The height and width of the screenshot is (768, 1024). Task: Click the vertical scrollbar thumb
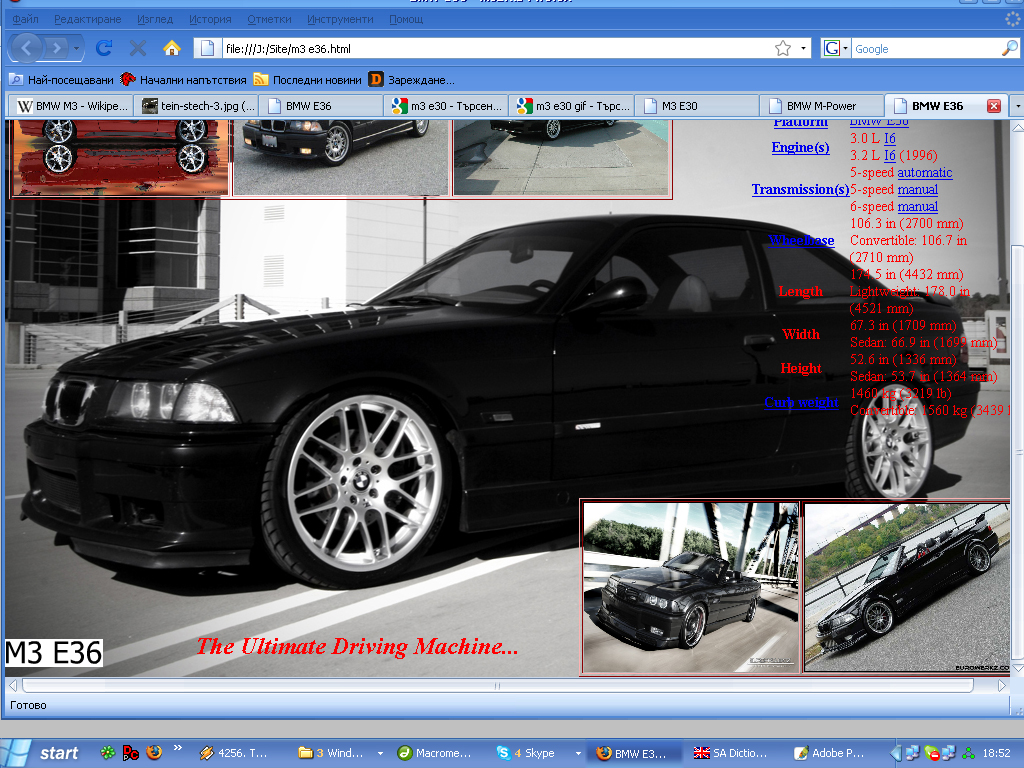1017,452
